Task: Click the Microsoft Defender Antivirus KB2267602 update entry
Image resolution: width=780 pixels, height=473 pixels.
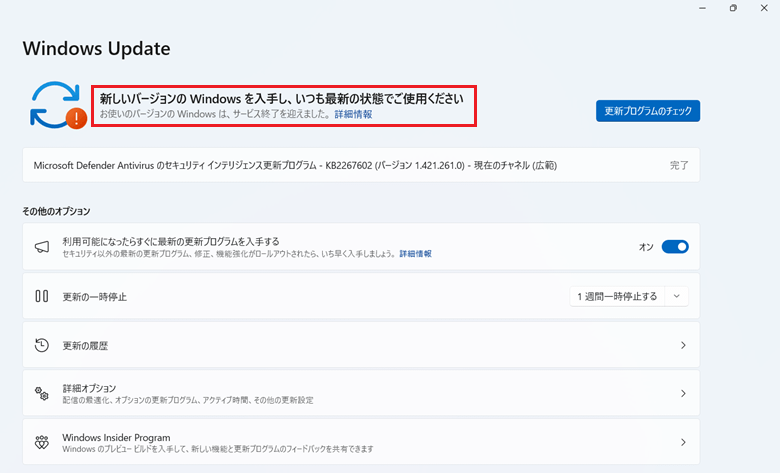Action: tap(361, 165)
